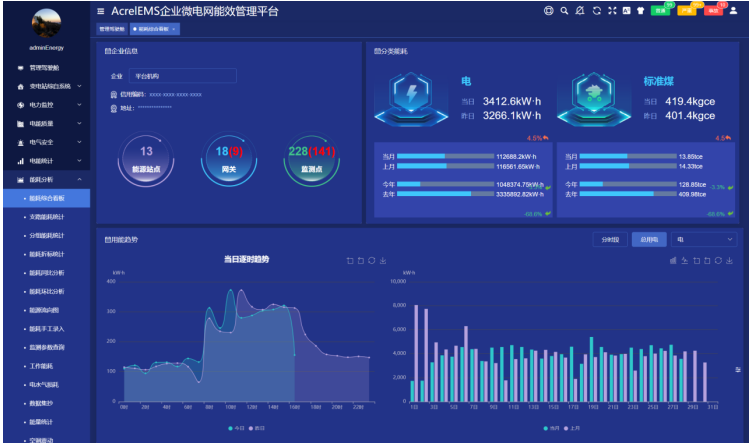Toggle the hamburger menu beside the AcrelEMS title

[x=101, y=11]
